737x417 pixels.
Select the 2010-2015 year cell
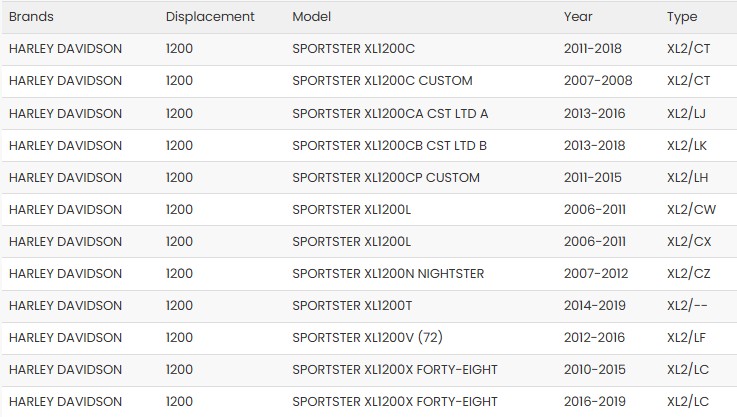pos(592,370)
